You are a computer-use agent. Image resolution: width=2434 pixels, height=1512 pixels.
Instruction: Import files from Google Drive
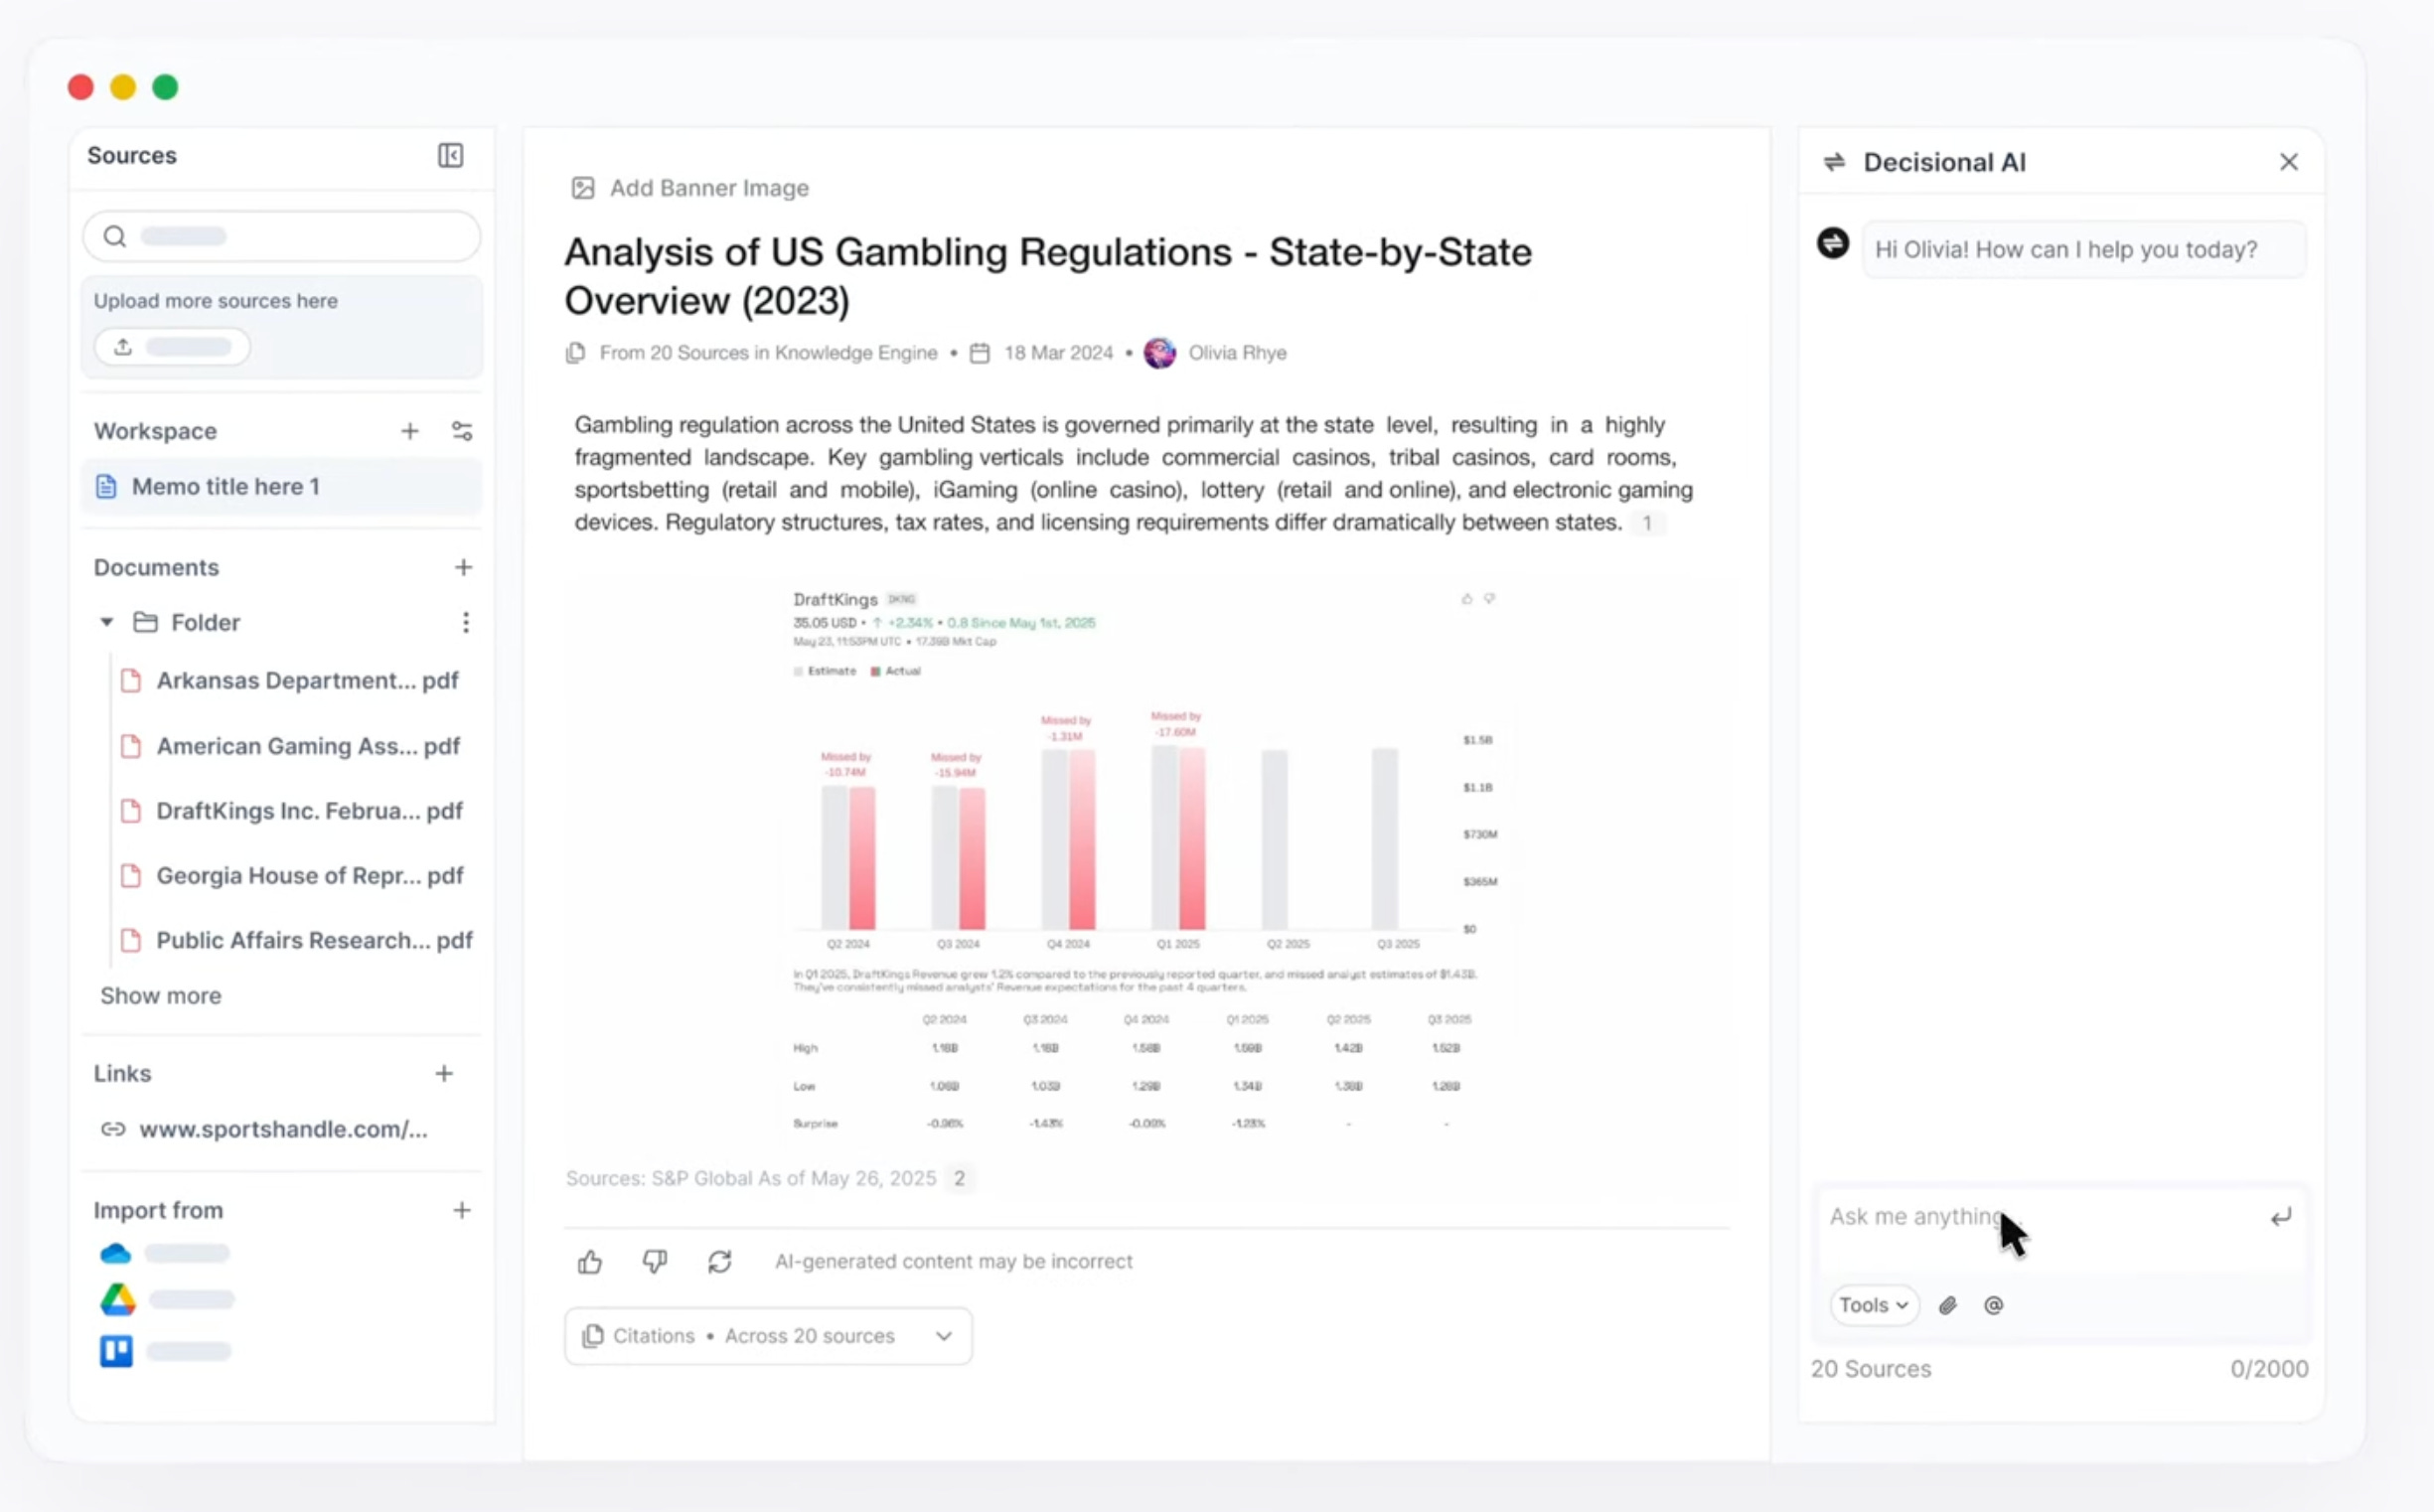pos(116,1299)
